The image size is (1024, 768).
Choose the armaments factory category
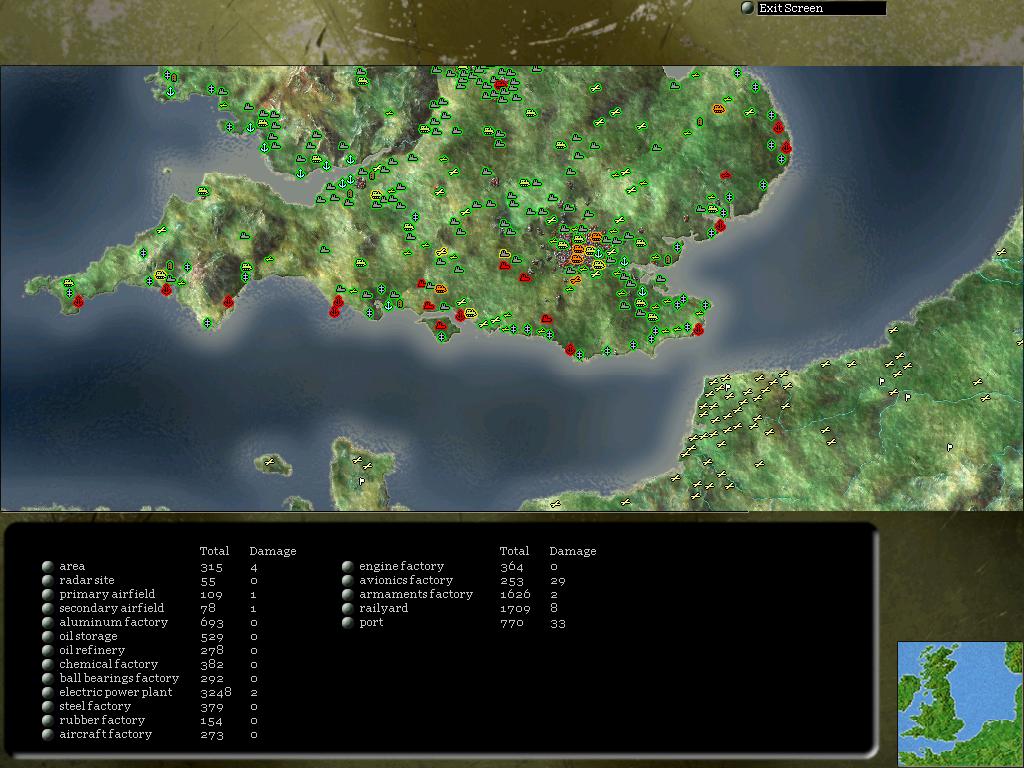[x=347, y=594]
